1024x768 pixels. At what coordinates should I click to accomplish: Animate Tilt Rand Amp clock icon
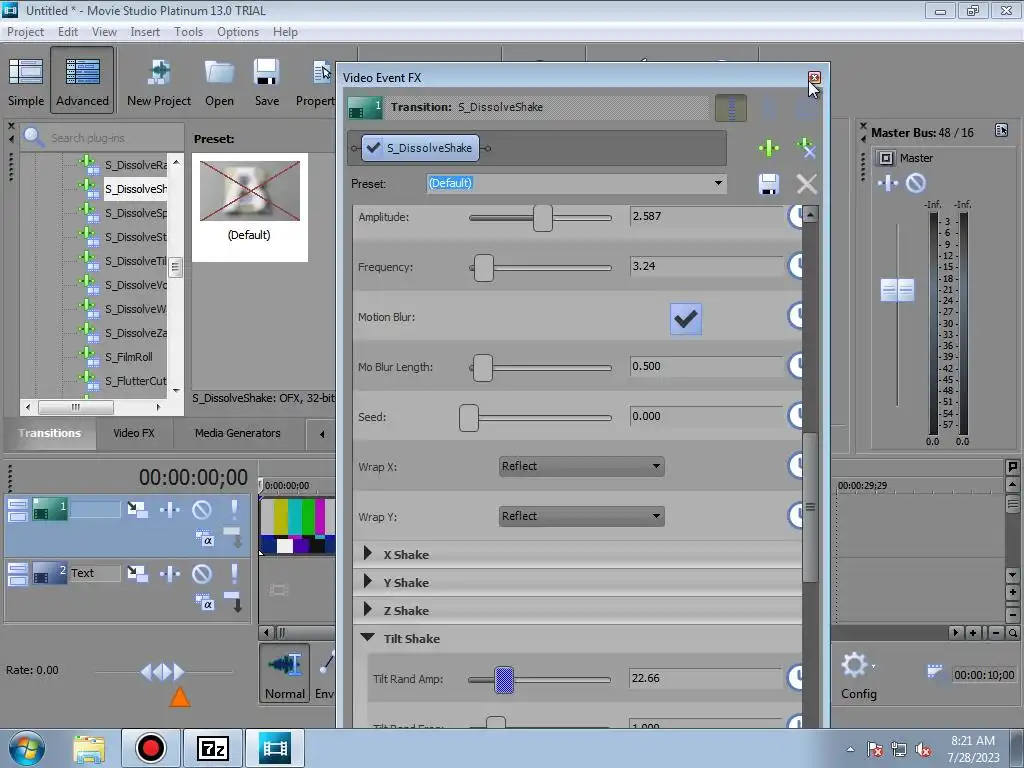795,678
